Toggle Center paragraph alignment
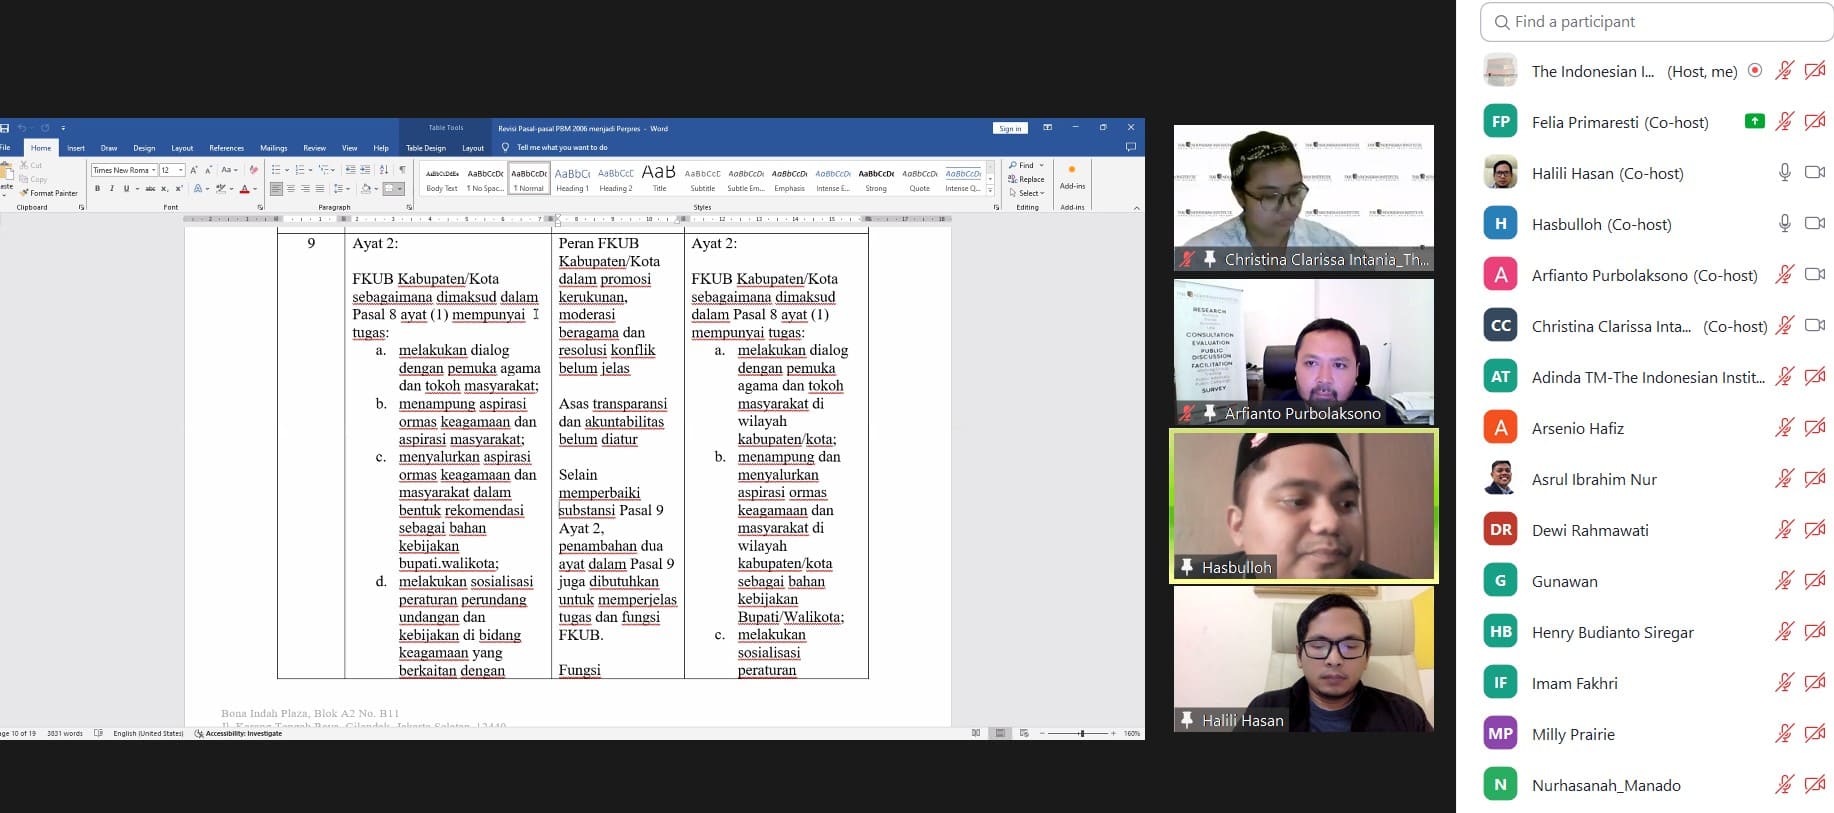The image size is (1834, 813). point(291,188)
